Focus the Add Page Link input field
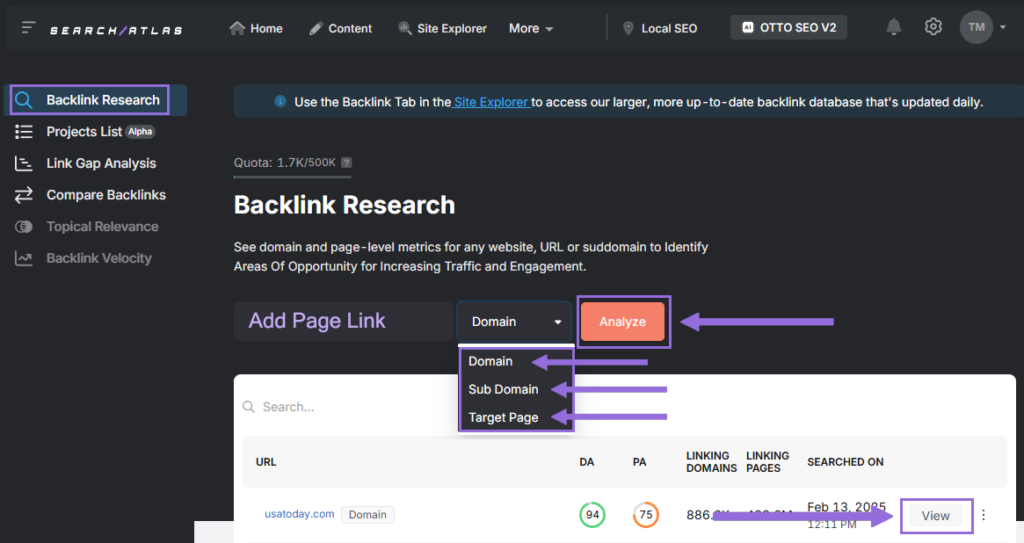Viewport: 1024px width, 543px height. 344,321
